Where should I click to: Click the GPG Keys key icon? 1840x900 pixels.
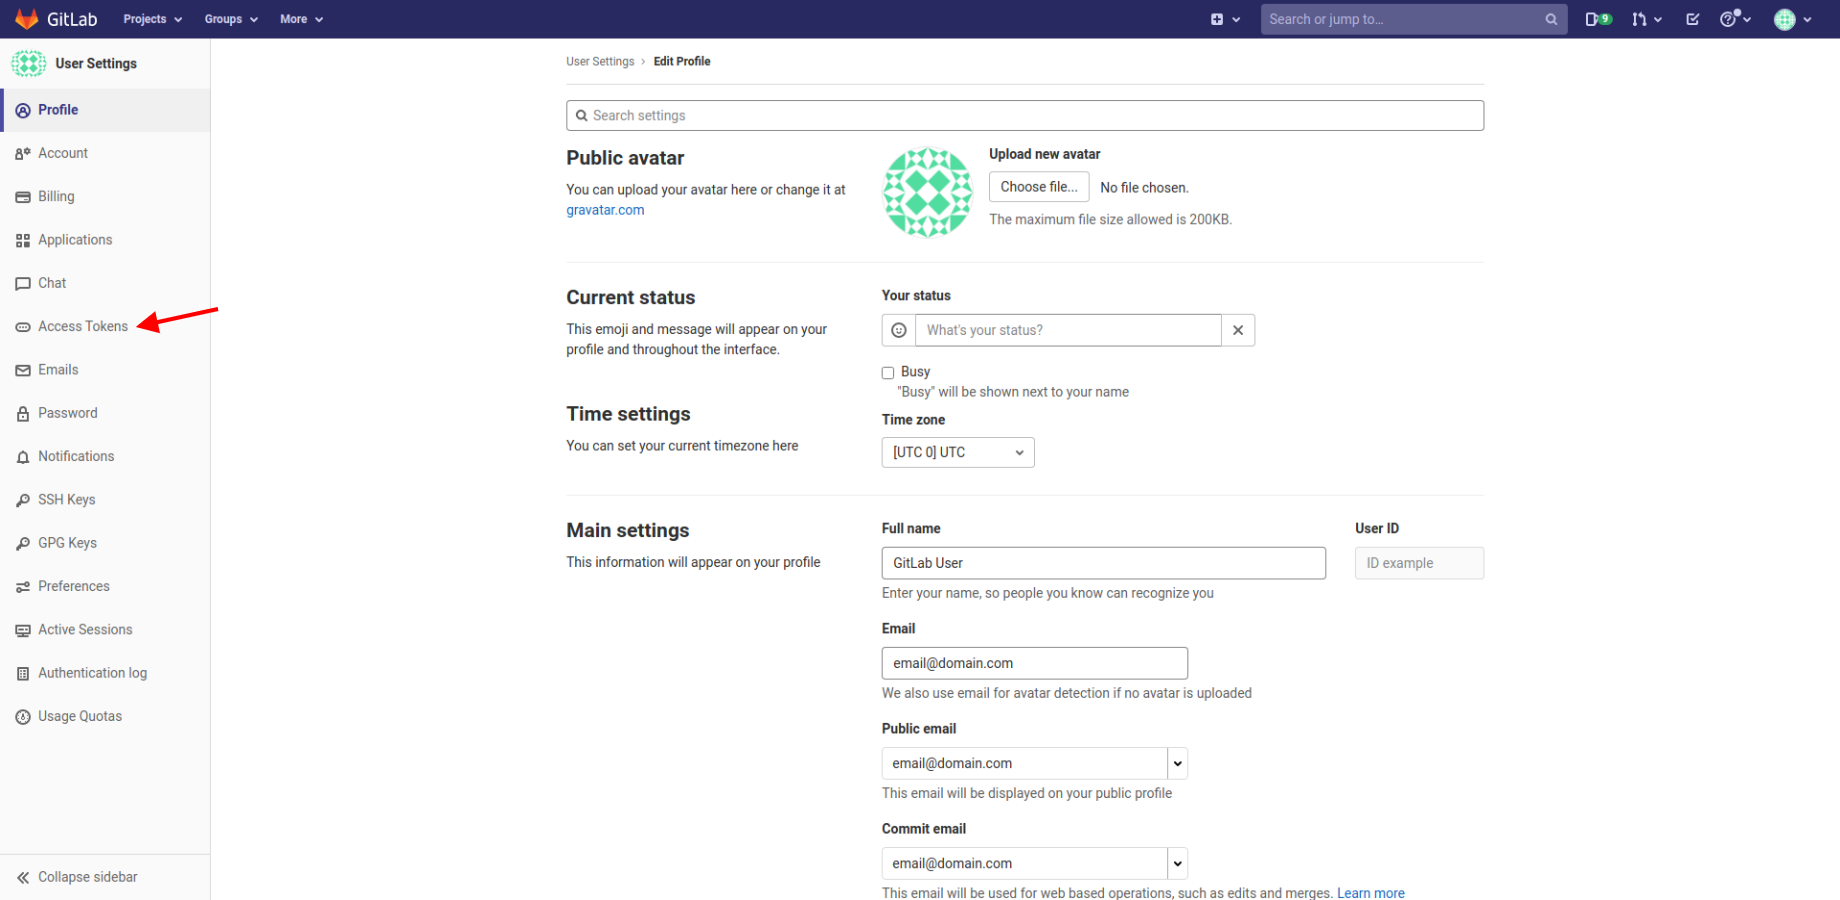[x=23, y=543]
